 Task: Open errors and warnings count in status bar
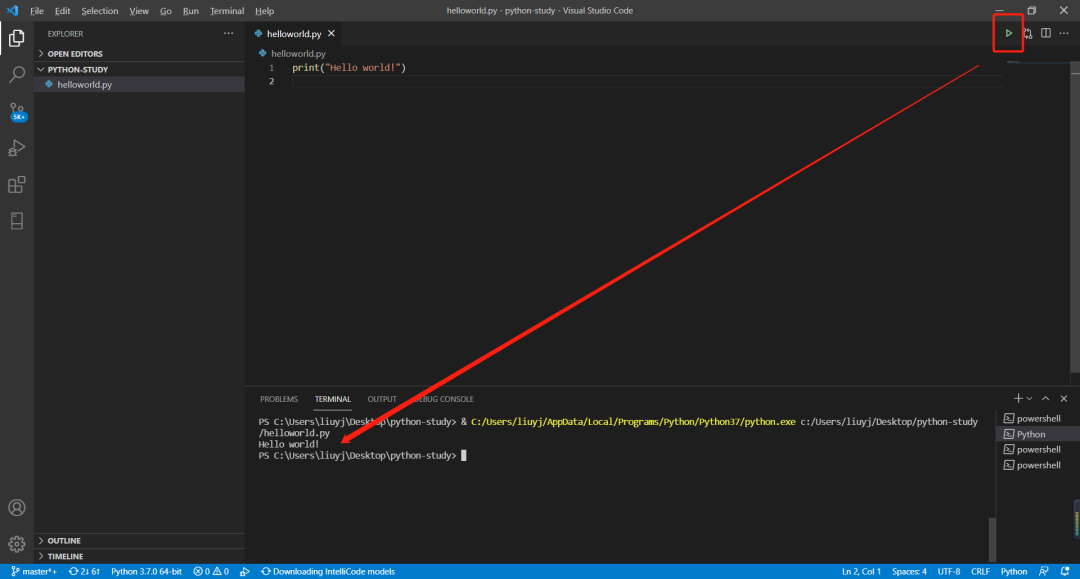pos(211,571)
